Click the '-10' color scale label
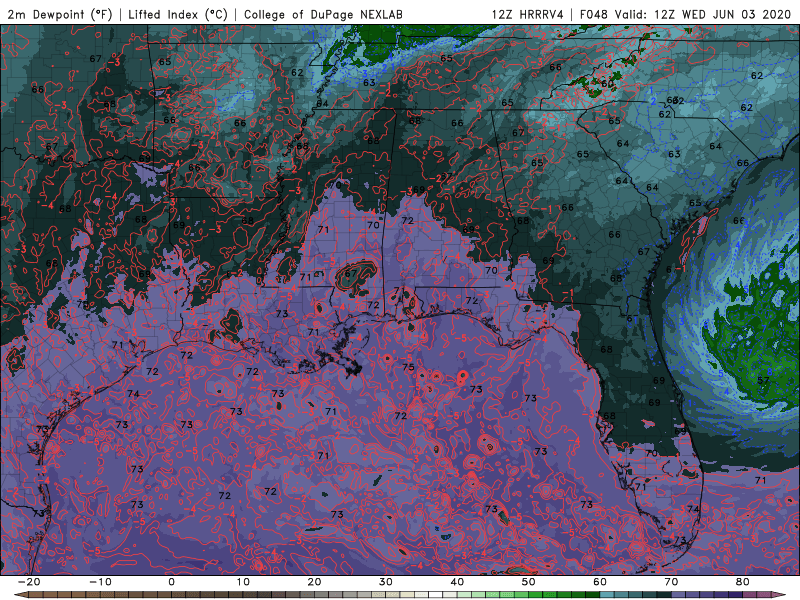800x600 pixels. pyautogui.click(x=100, y=582)
